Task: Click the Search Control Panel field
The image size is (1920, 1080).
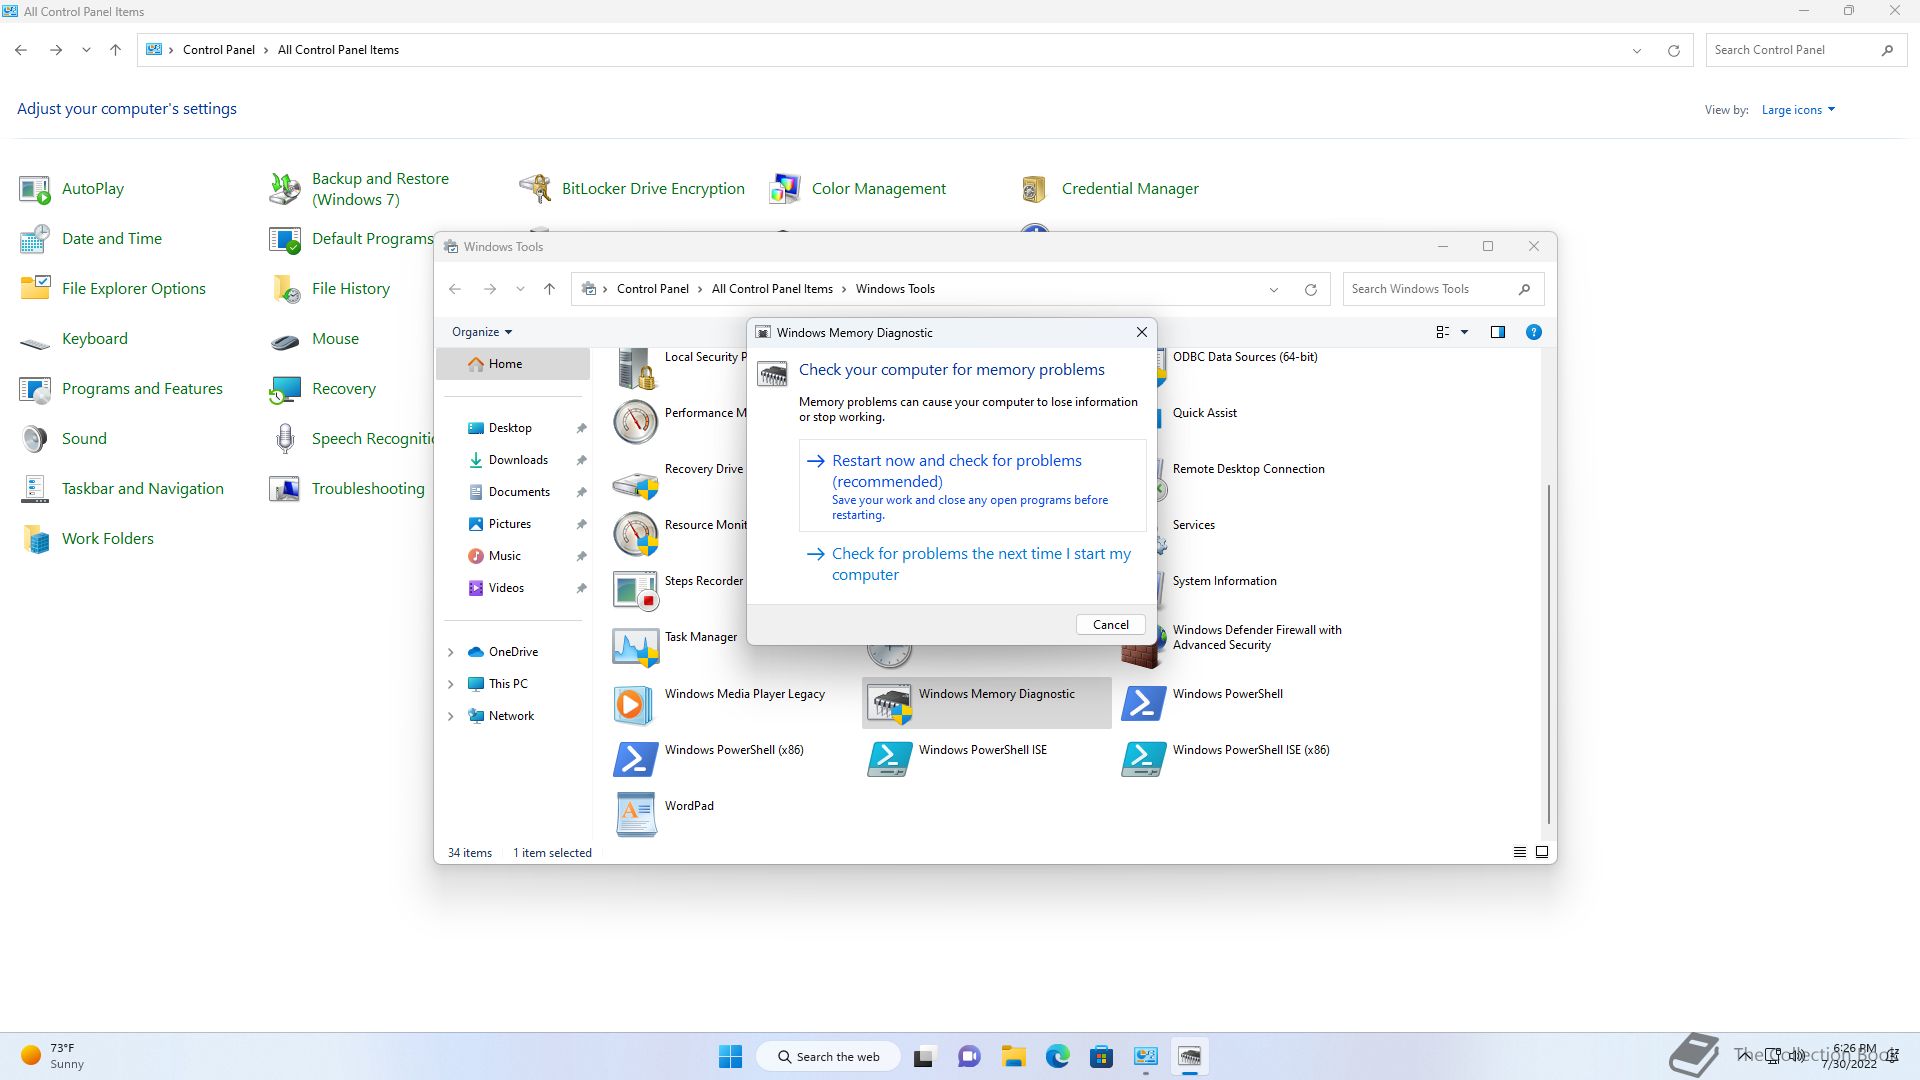Action: coord(1806,50)
